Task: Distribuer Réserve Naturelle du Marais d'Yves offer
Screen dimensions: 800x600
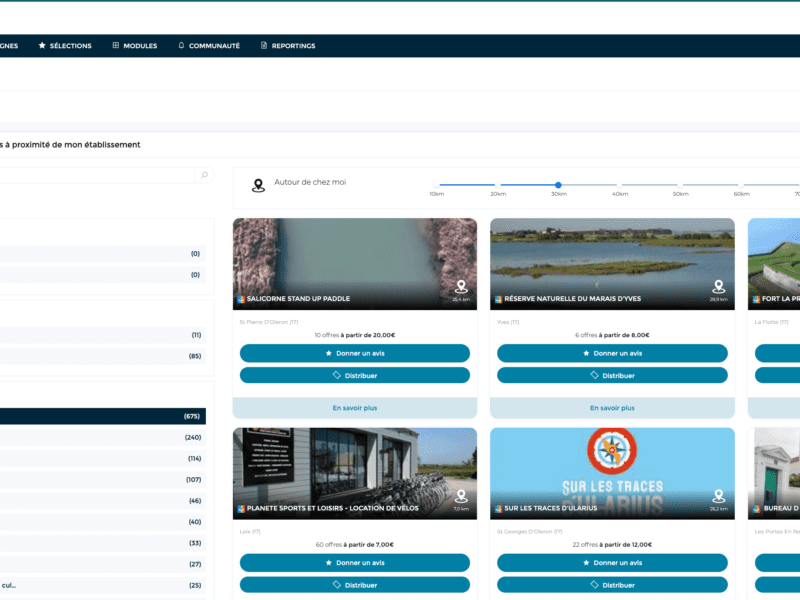Action: point(612,376)
